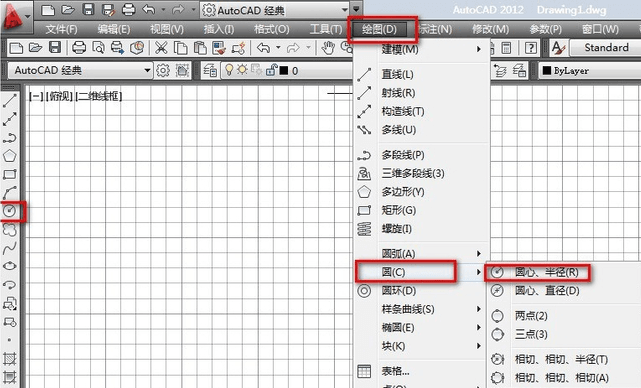The image size is (641, 388).
Task: Select the Ellipse tool in left toolbar
Action: pyautogui.click(x=9, y=266)
